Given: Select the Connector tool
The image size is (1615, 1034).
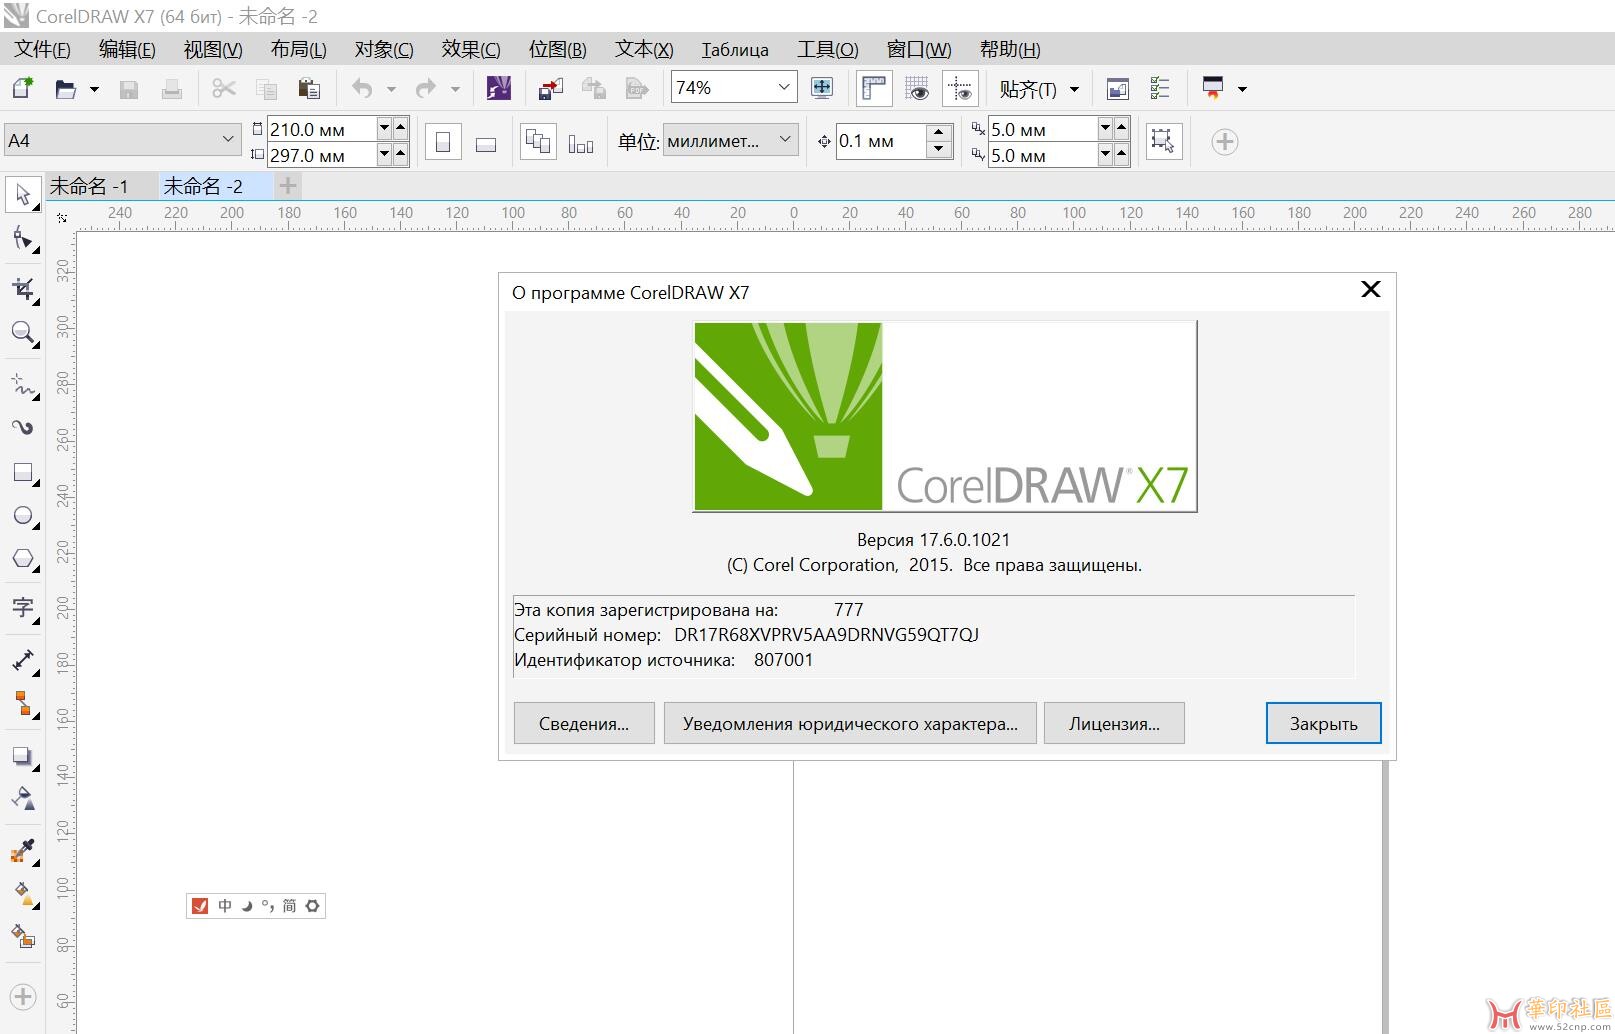Looking at the screenshot, I should (23, 704).
